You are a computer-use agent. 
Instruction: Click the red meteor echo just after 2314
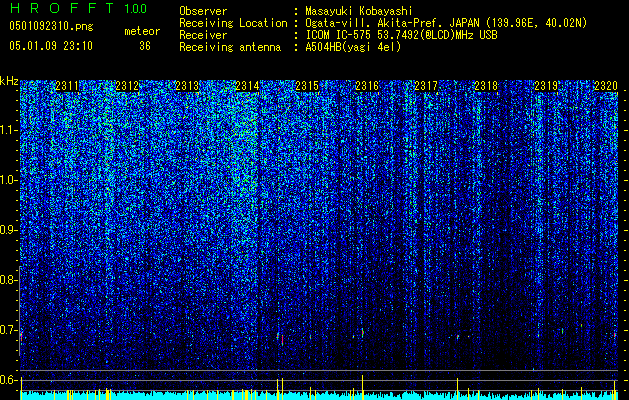tap(282, 340)
